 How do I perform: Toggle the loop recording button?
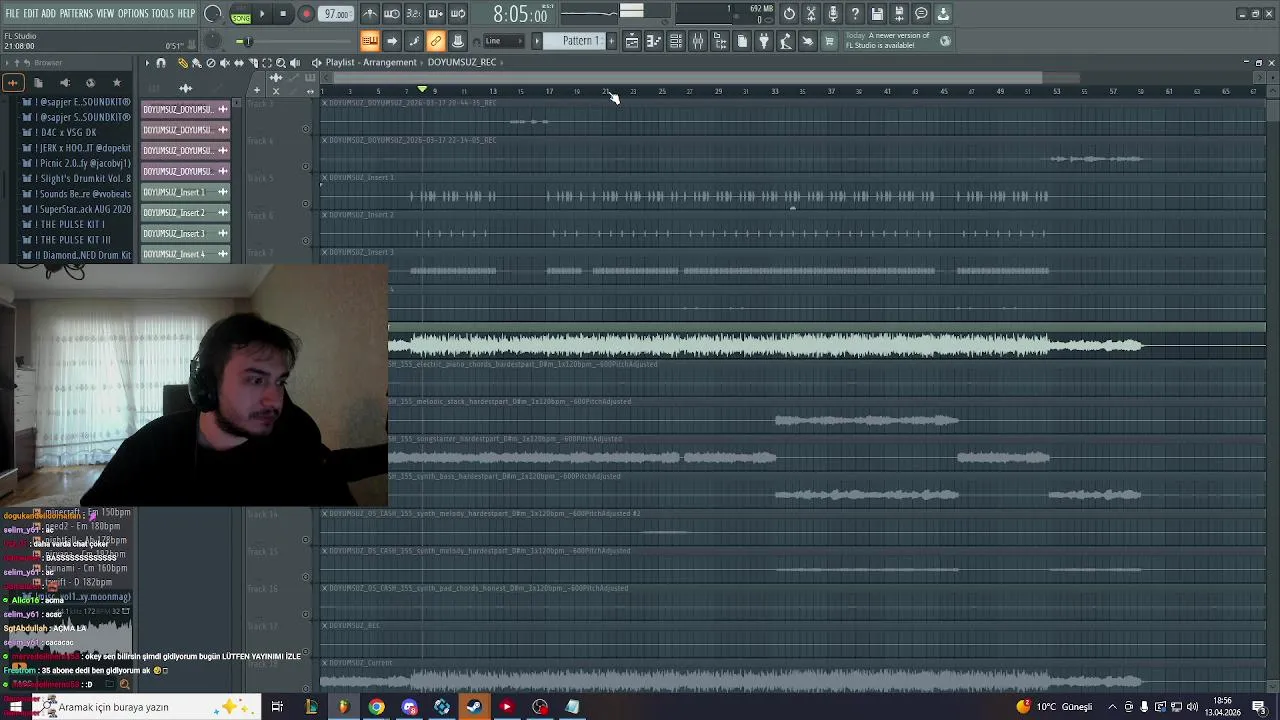click(x=458, y=14)
